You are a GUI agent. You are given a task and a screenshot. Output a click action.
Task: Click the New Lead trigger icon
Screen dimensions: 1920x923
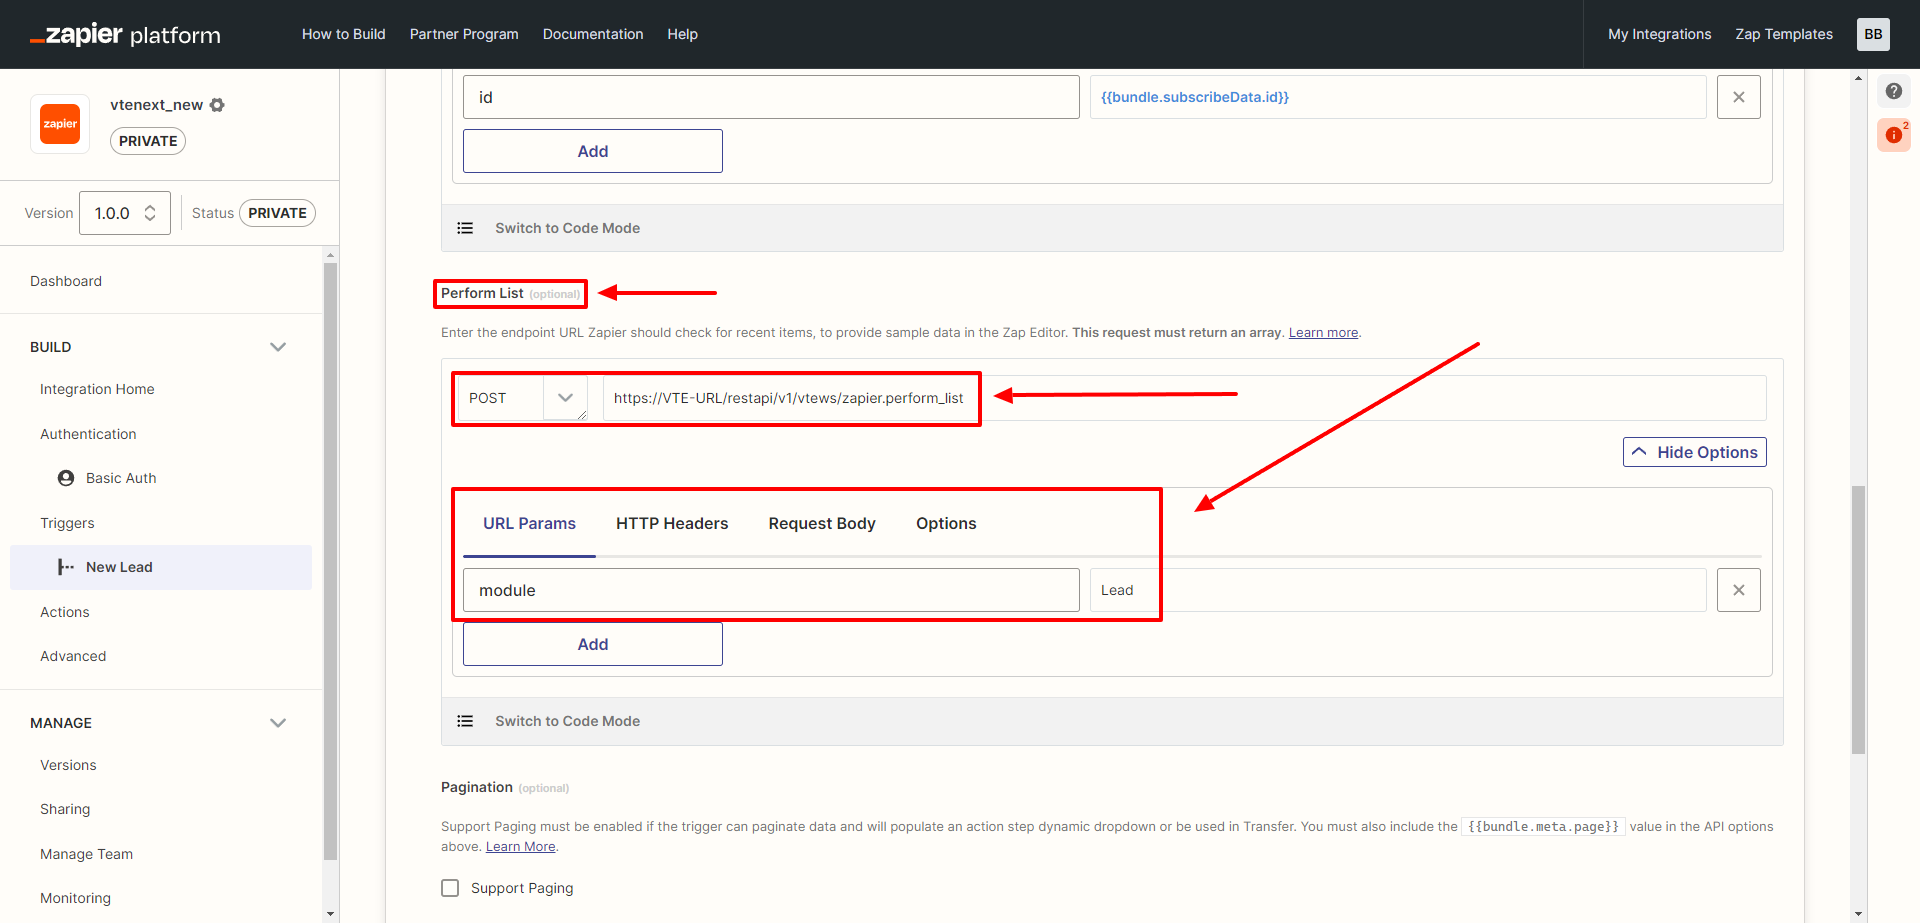point(66,567)
